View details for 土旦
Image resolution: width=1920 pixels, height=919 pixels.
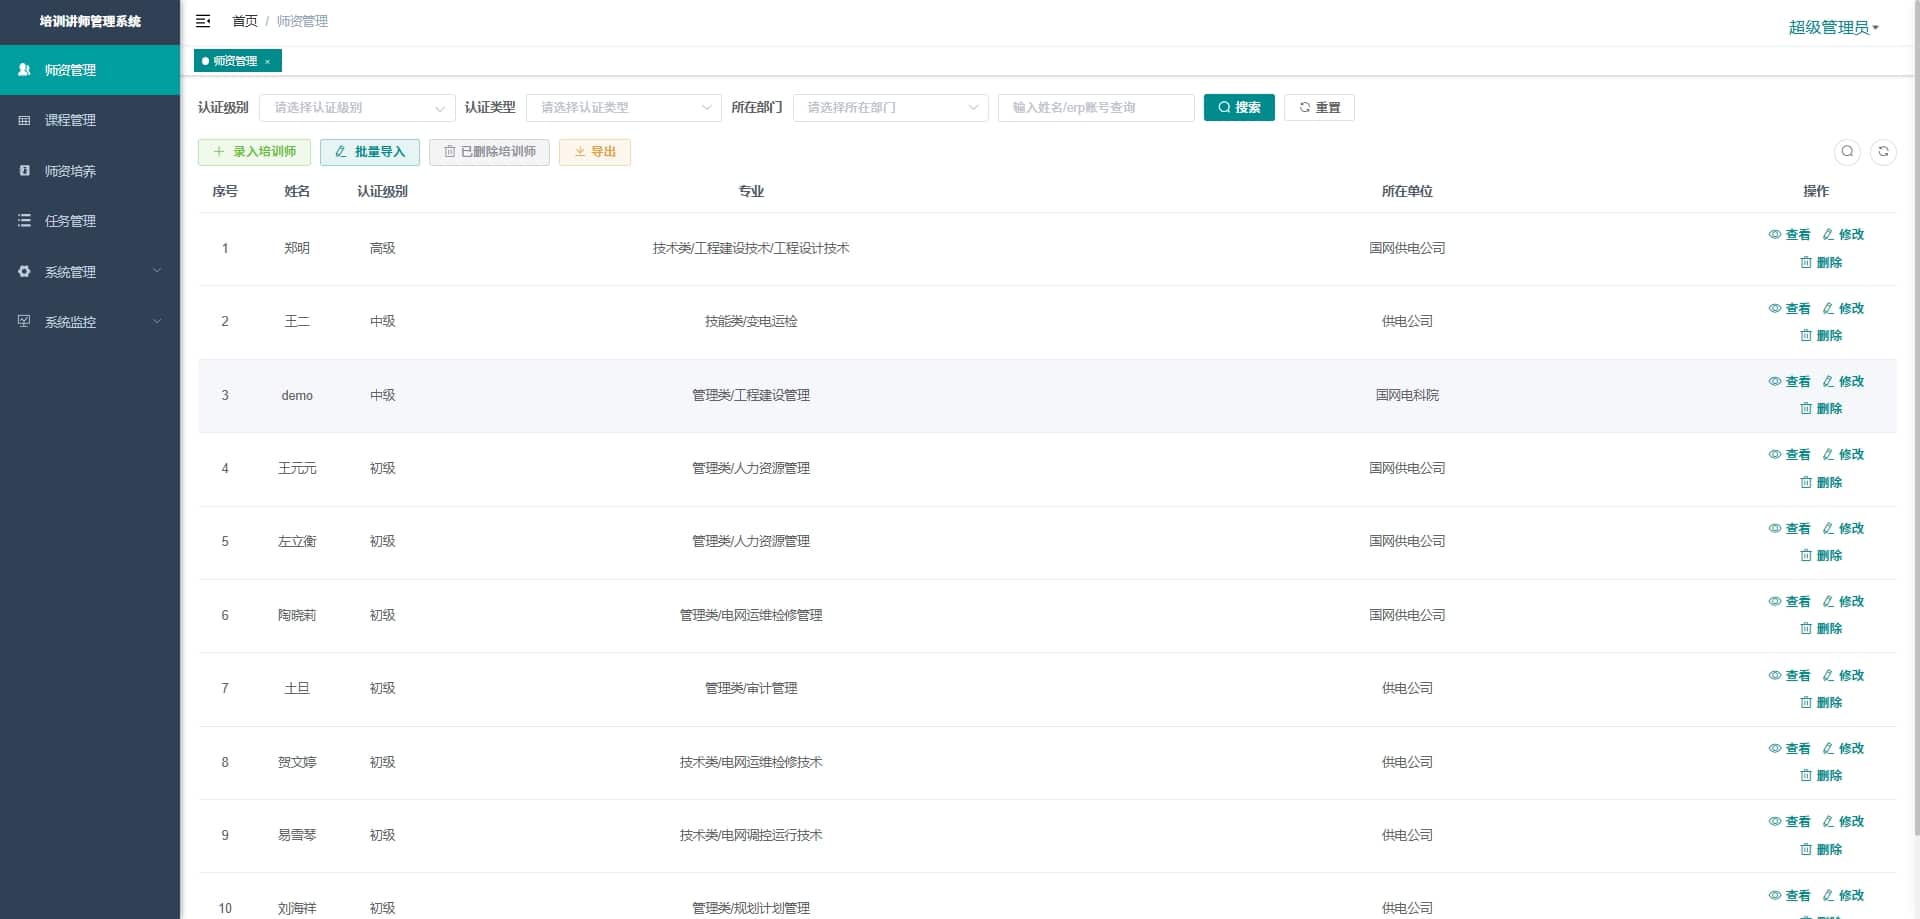[1789, 676]
